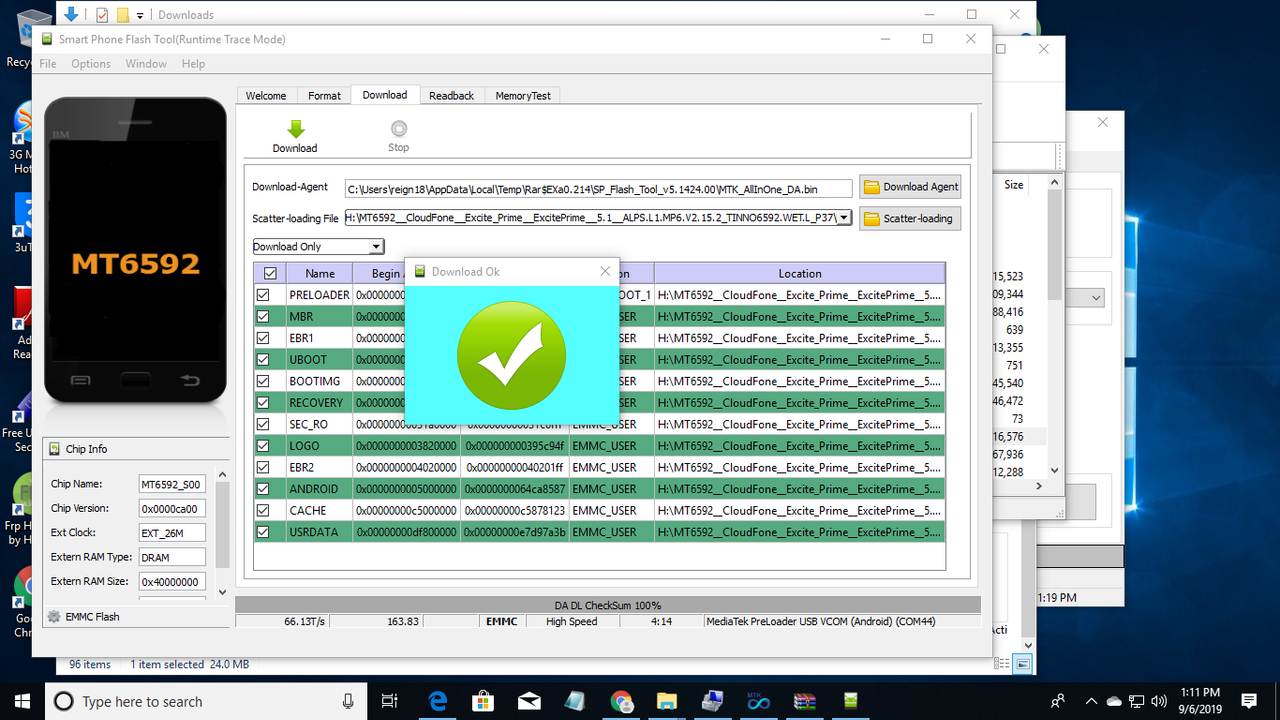The width and height of the screenshot is (1280, 720).
Task: Click the green Download arrow icon
Action: (295, 129)
